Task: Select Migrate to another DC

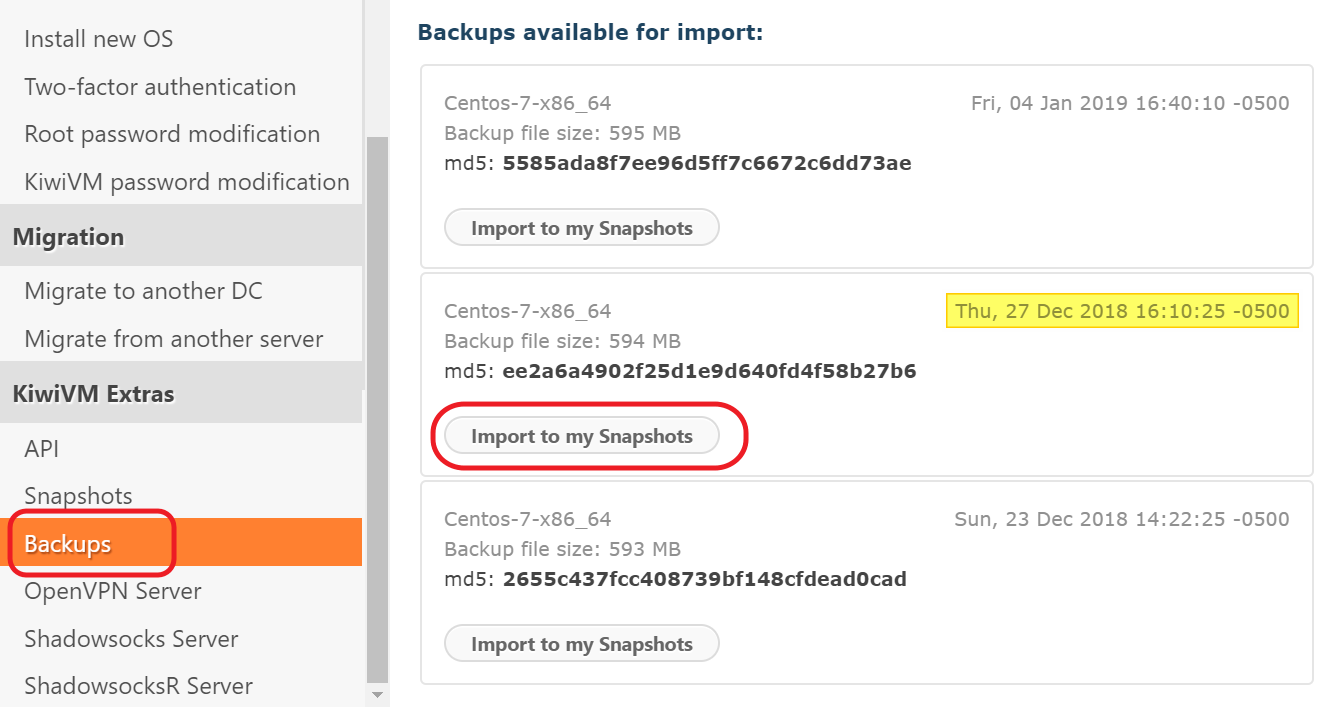Action: tap(143, 291)
